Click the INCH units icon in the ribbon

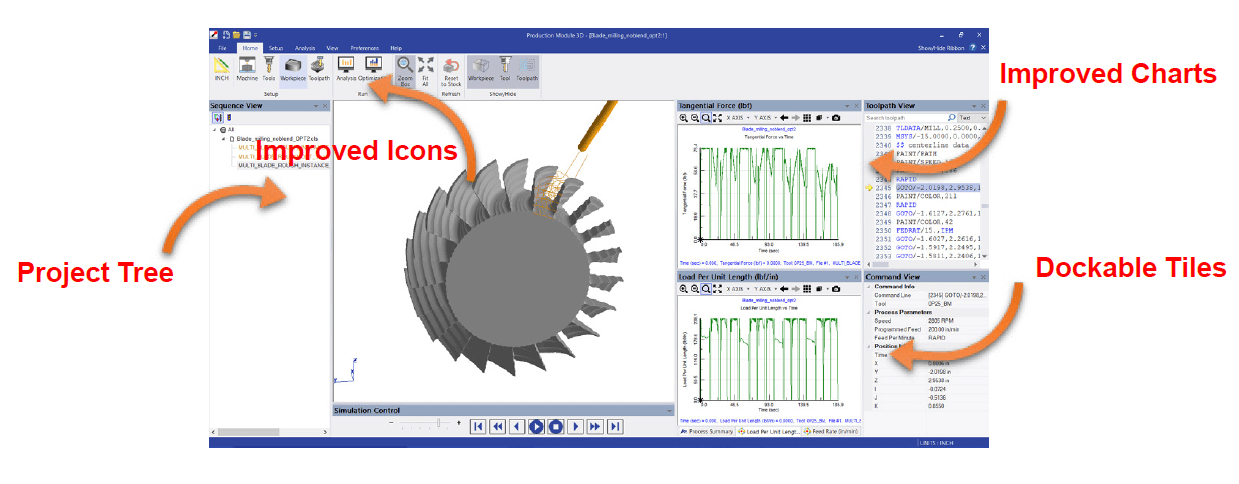click(x=222, y=69)
